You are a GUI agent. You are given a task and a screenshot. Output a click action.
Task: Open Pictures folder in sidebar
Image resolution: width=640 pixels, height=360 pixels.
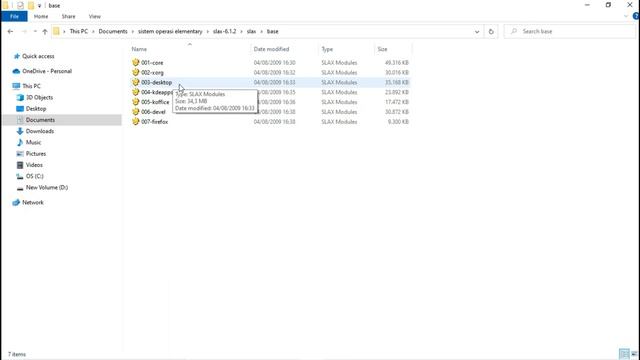pos(36,153)
